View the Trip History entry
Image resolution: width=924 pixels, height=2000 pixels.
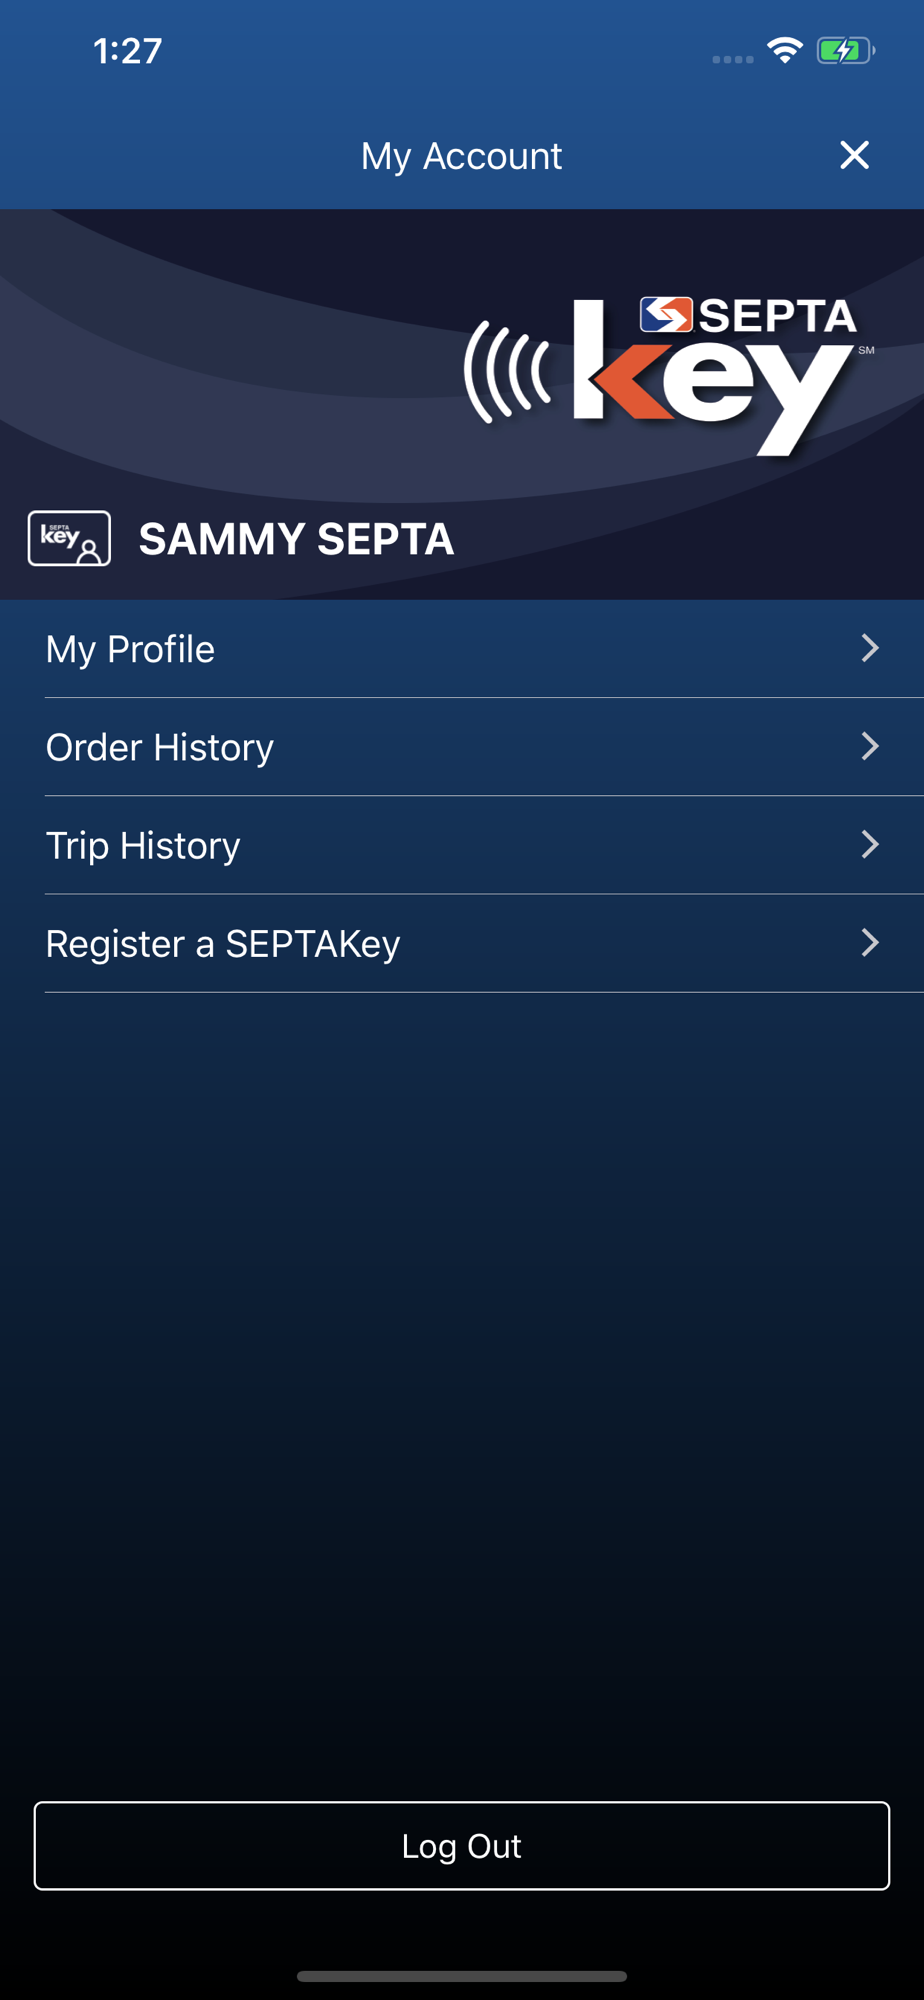tap(143, 845)
